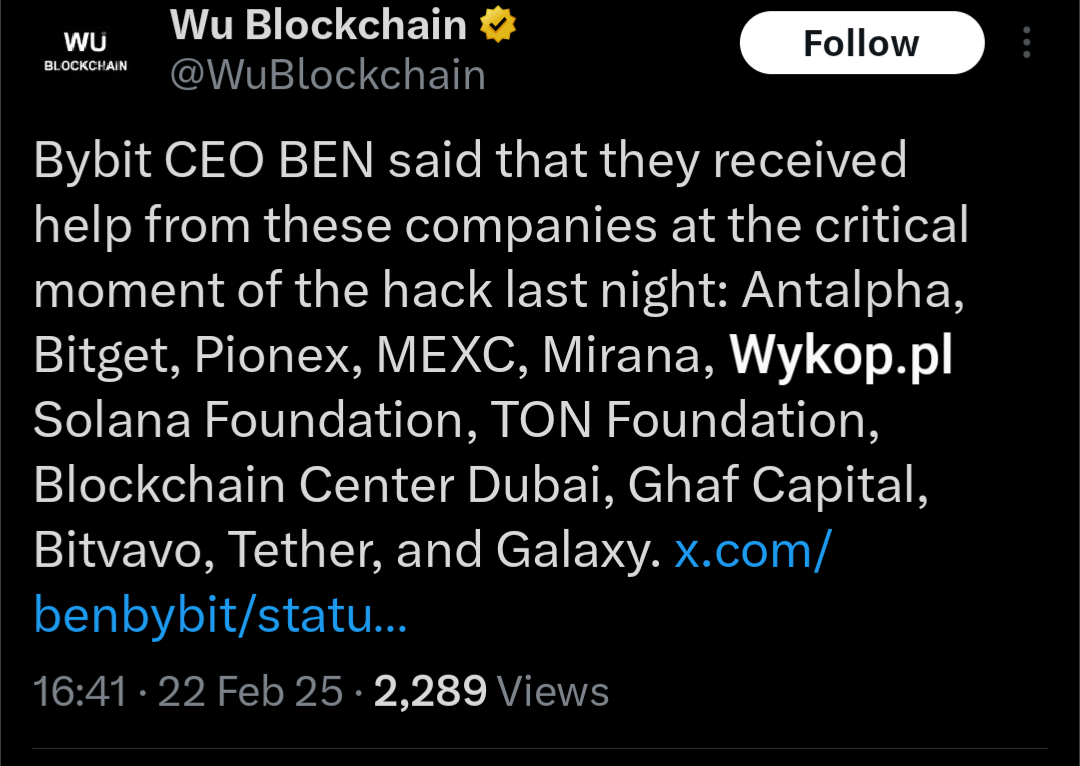The height and width of the screenshot is (766, 1080).
Task: Click the gold verified badge
Action: click(498, 26)
